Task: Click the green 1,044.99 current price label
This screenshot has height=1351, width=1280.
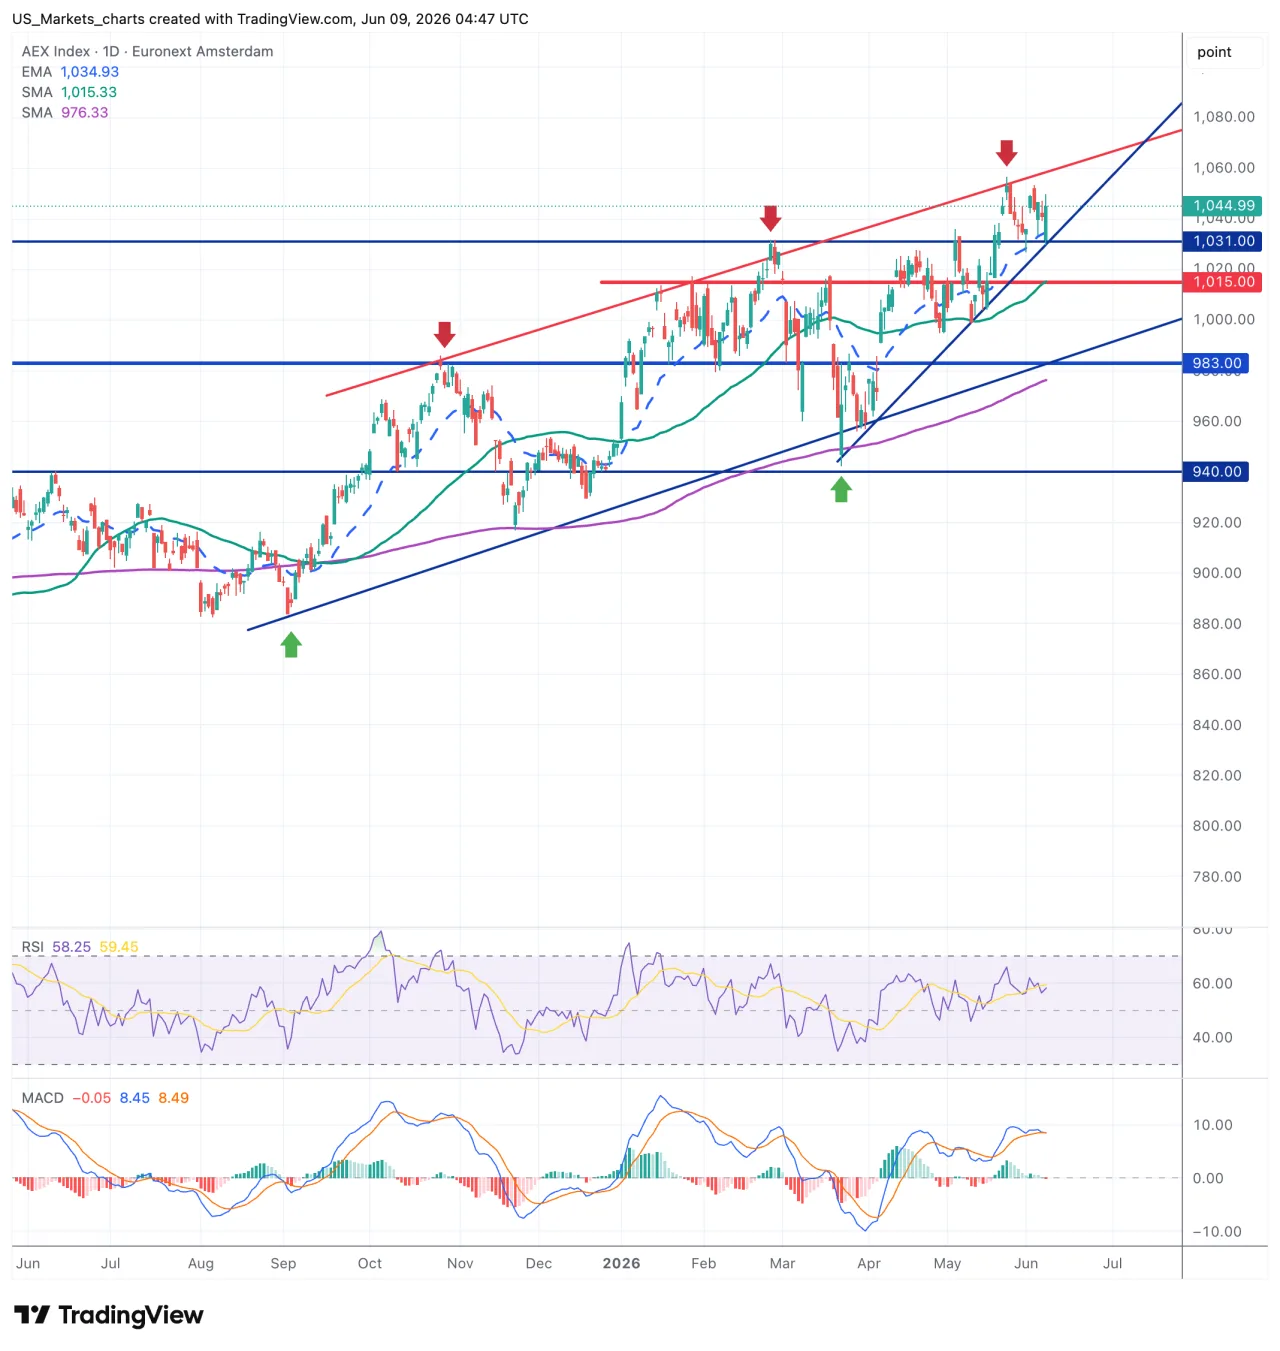Action: pyautogui.click(x=1222, y=206)
